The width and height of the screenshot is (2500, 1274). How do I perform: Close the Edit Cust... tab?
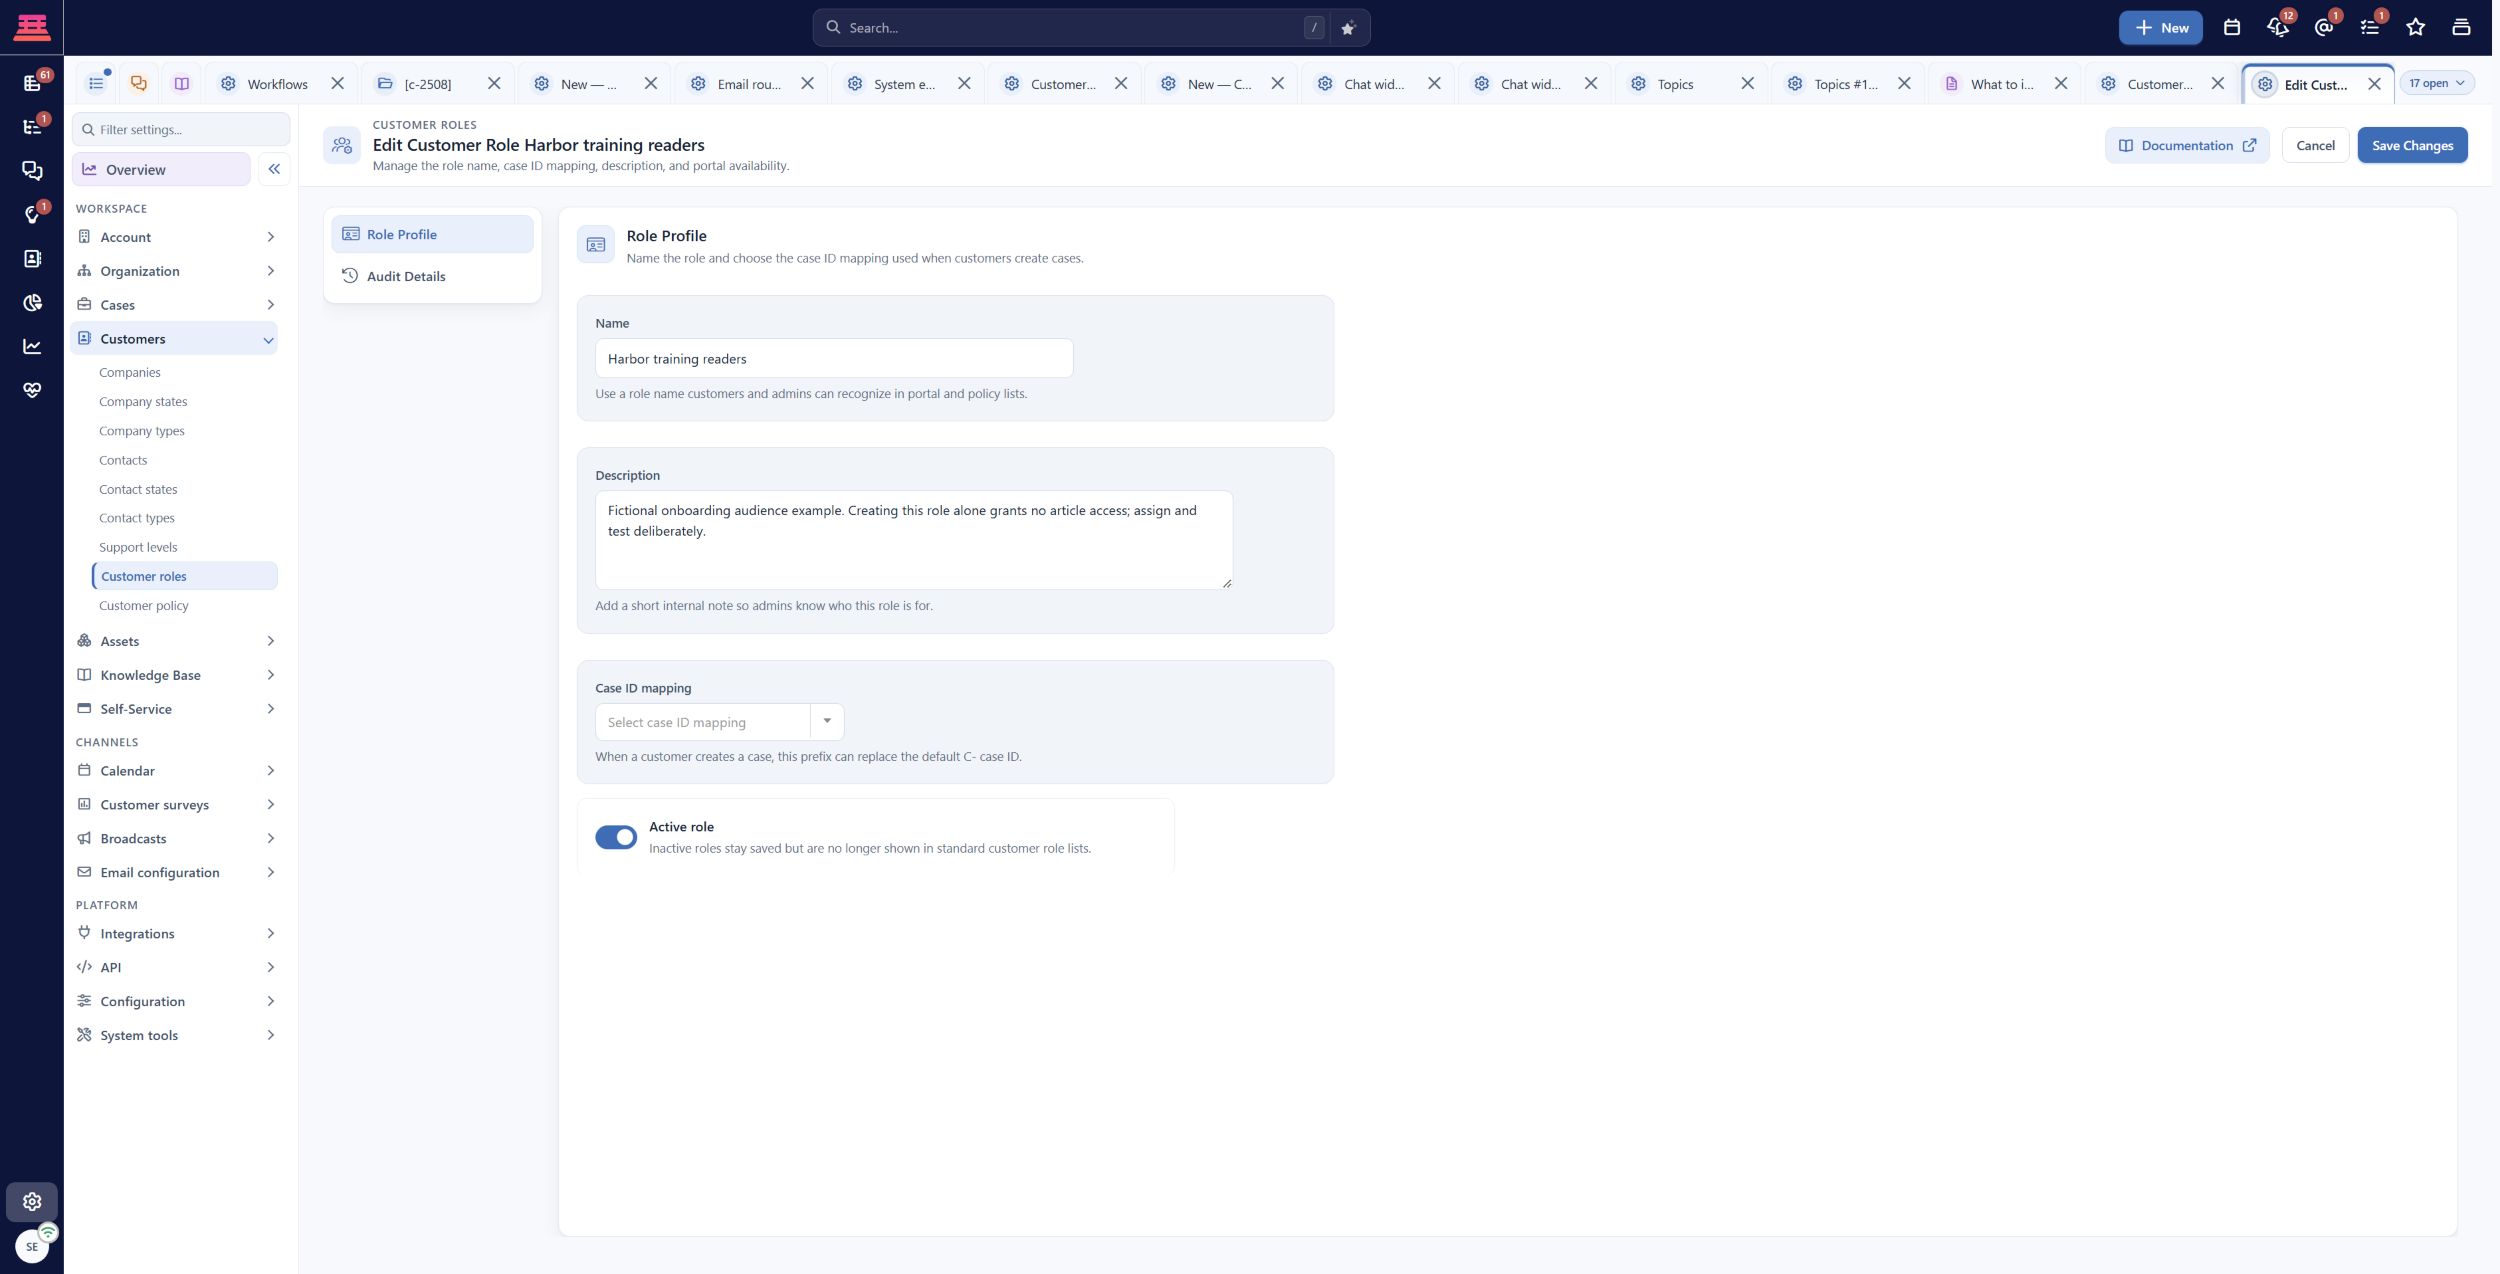(x=2374, y=84)
